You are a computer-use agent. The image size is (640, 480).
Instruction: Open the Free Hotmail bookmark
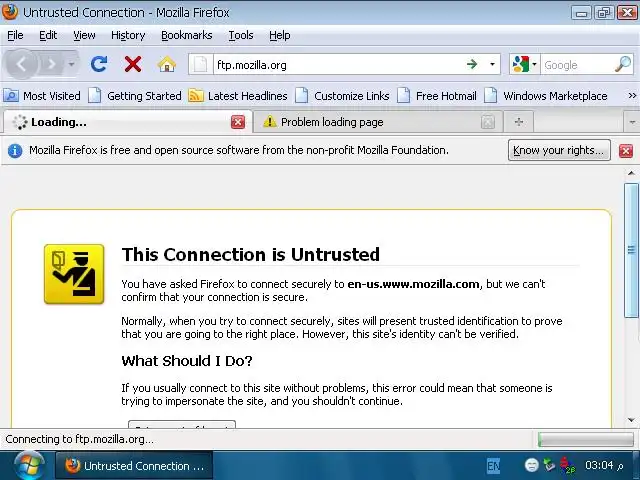[x=437, y=96]
